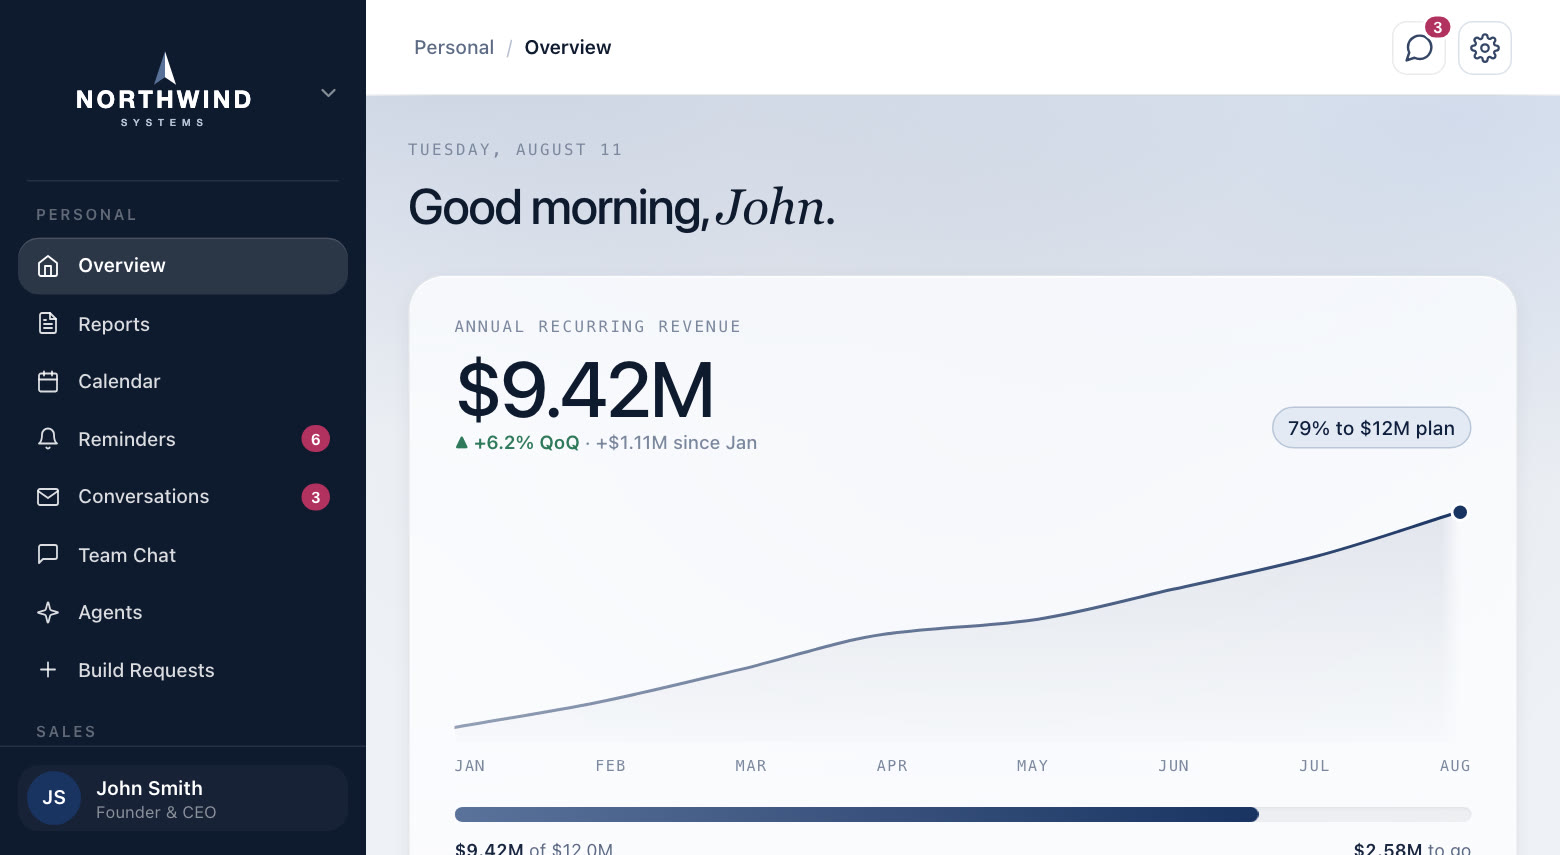Click the Conversations badge showing 3

316,497
